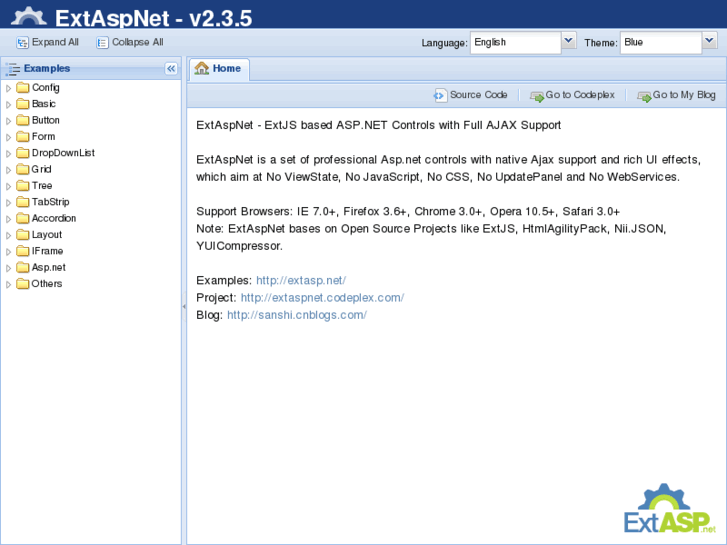Select the Accordion tree item label
Viewport: 727px width, 545px height.
54,218
